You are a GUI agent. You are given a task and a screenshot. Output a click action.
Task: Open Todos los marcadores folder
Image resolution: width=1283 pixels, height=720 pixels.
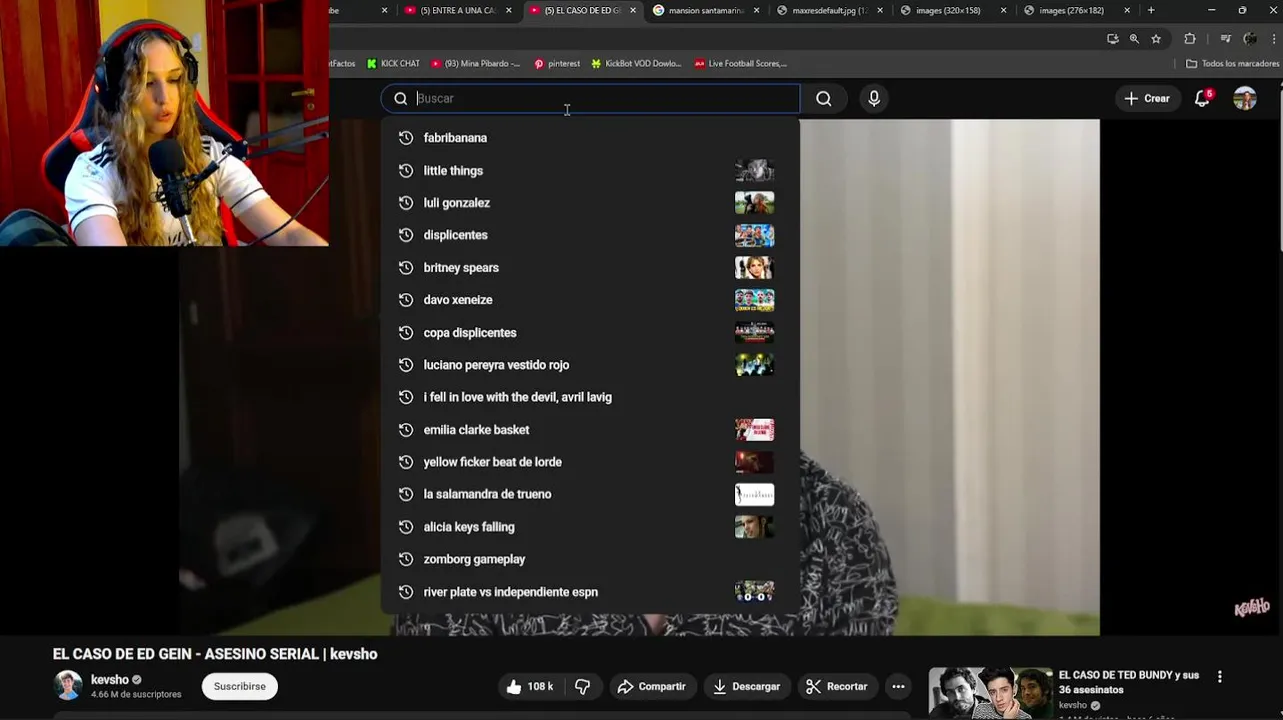(x=1233, y=63)
